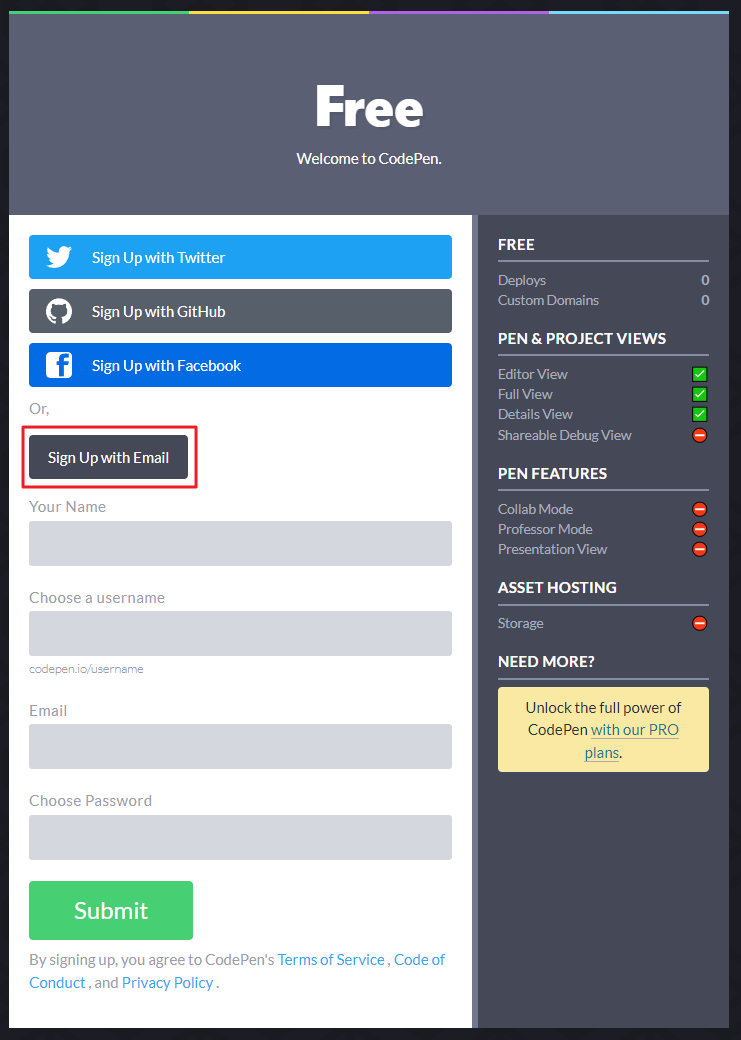Click red minus icon beside Professor Mode
Screen dimensions: 741x1040
(699, 529)
